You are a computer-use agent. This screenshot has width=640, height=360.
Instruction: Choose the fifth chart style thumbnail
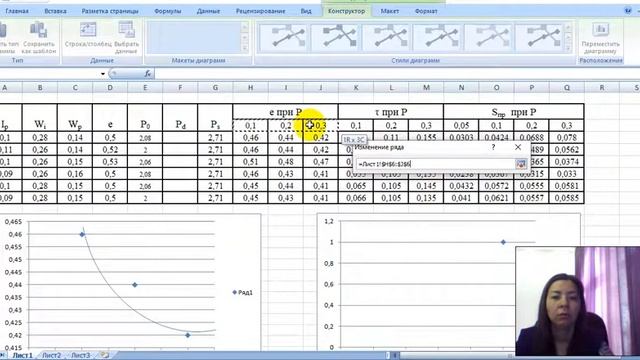(489, 37)
